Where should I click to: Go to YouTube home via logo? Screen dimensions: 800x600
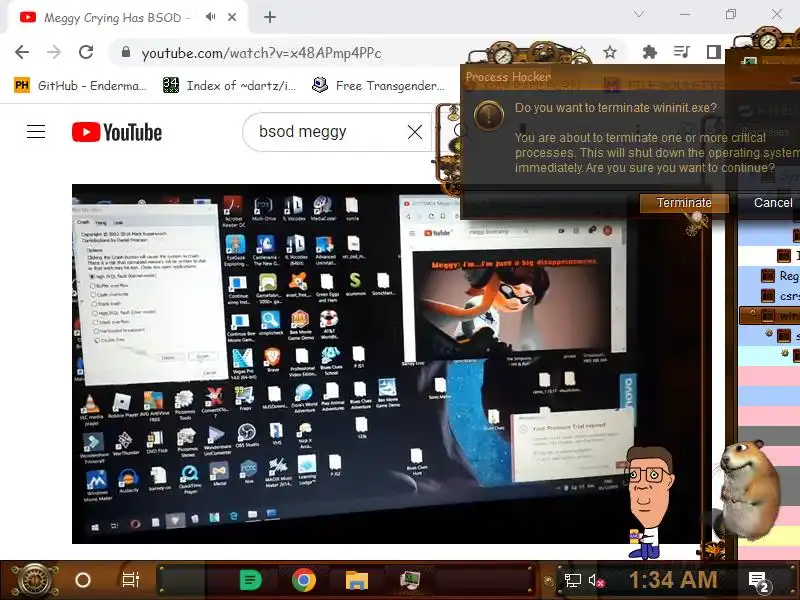(117, 132)
